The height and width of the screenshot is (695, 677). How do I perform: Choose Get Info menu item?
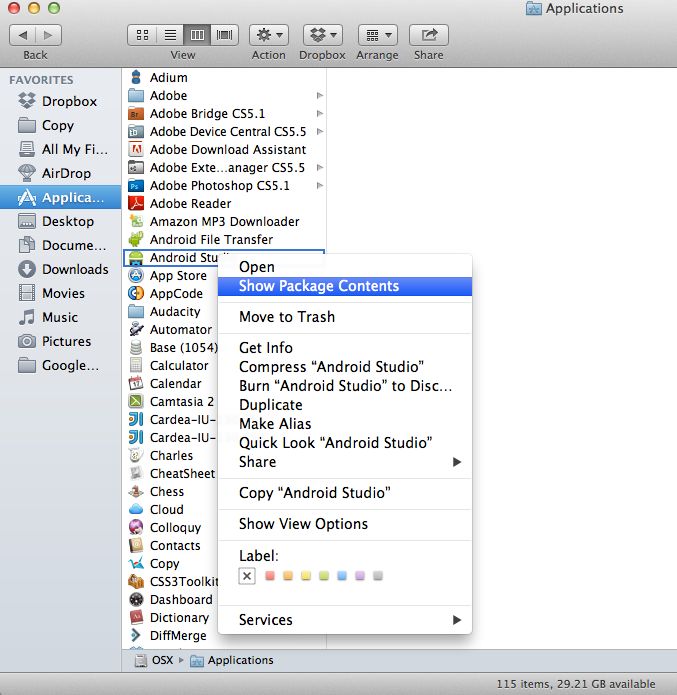click(345, 348)
